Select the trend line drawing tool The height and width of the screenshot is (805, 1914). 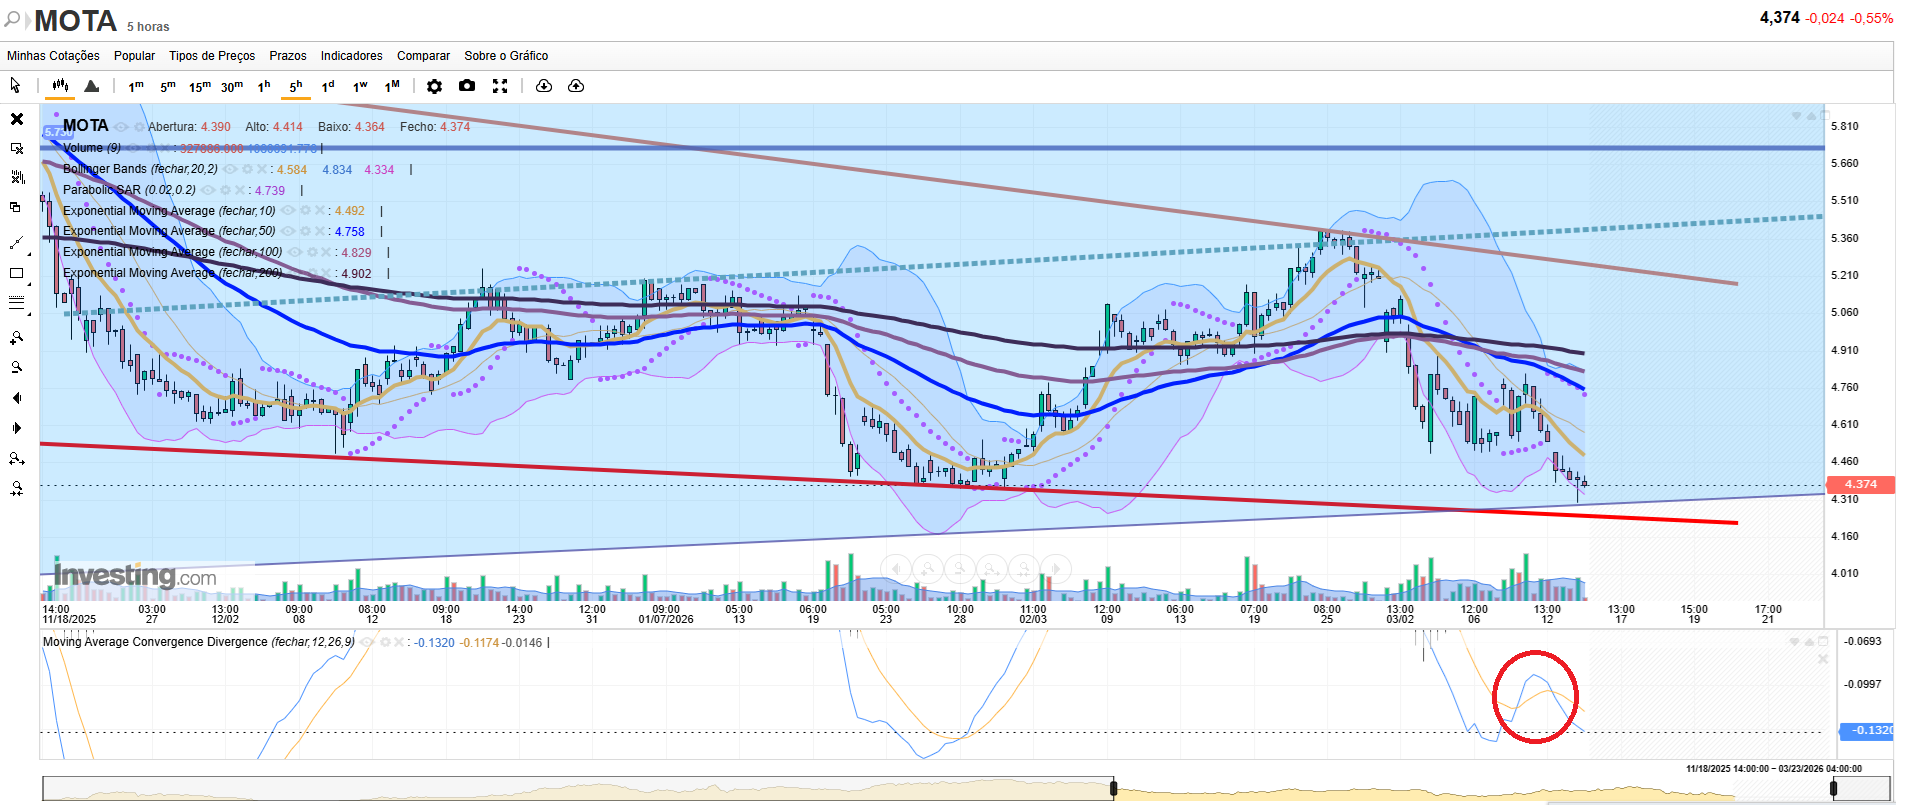tap(16, 243)
